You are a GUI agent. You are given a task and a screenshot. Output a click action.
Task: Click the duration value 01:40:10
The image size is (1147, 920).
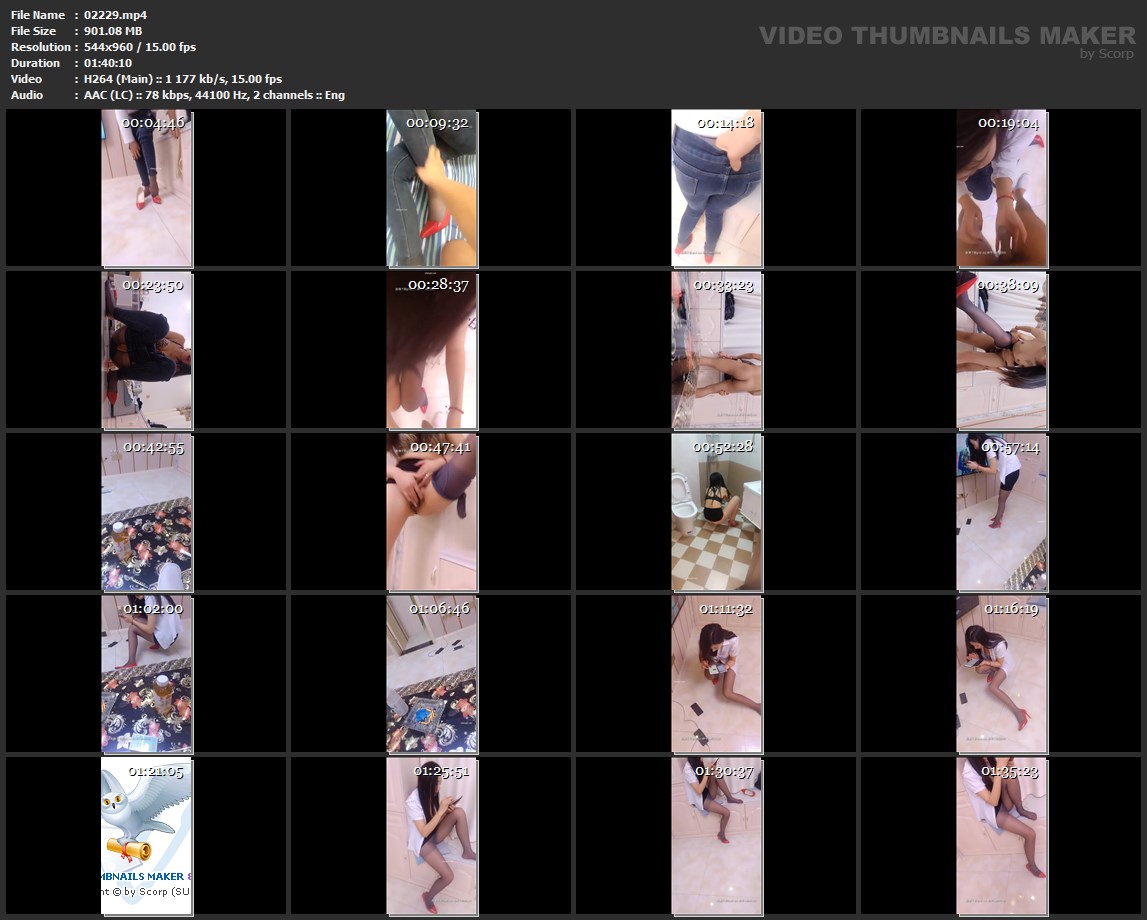(109, 63)
